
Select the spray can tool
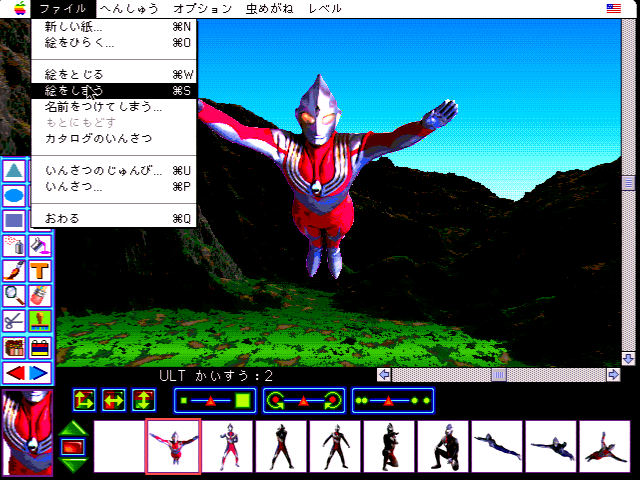tap(14, 246)
